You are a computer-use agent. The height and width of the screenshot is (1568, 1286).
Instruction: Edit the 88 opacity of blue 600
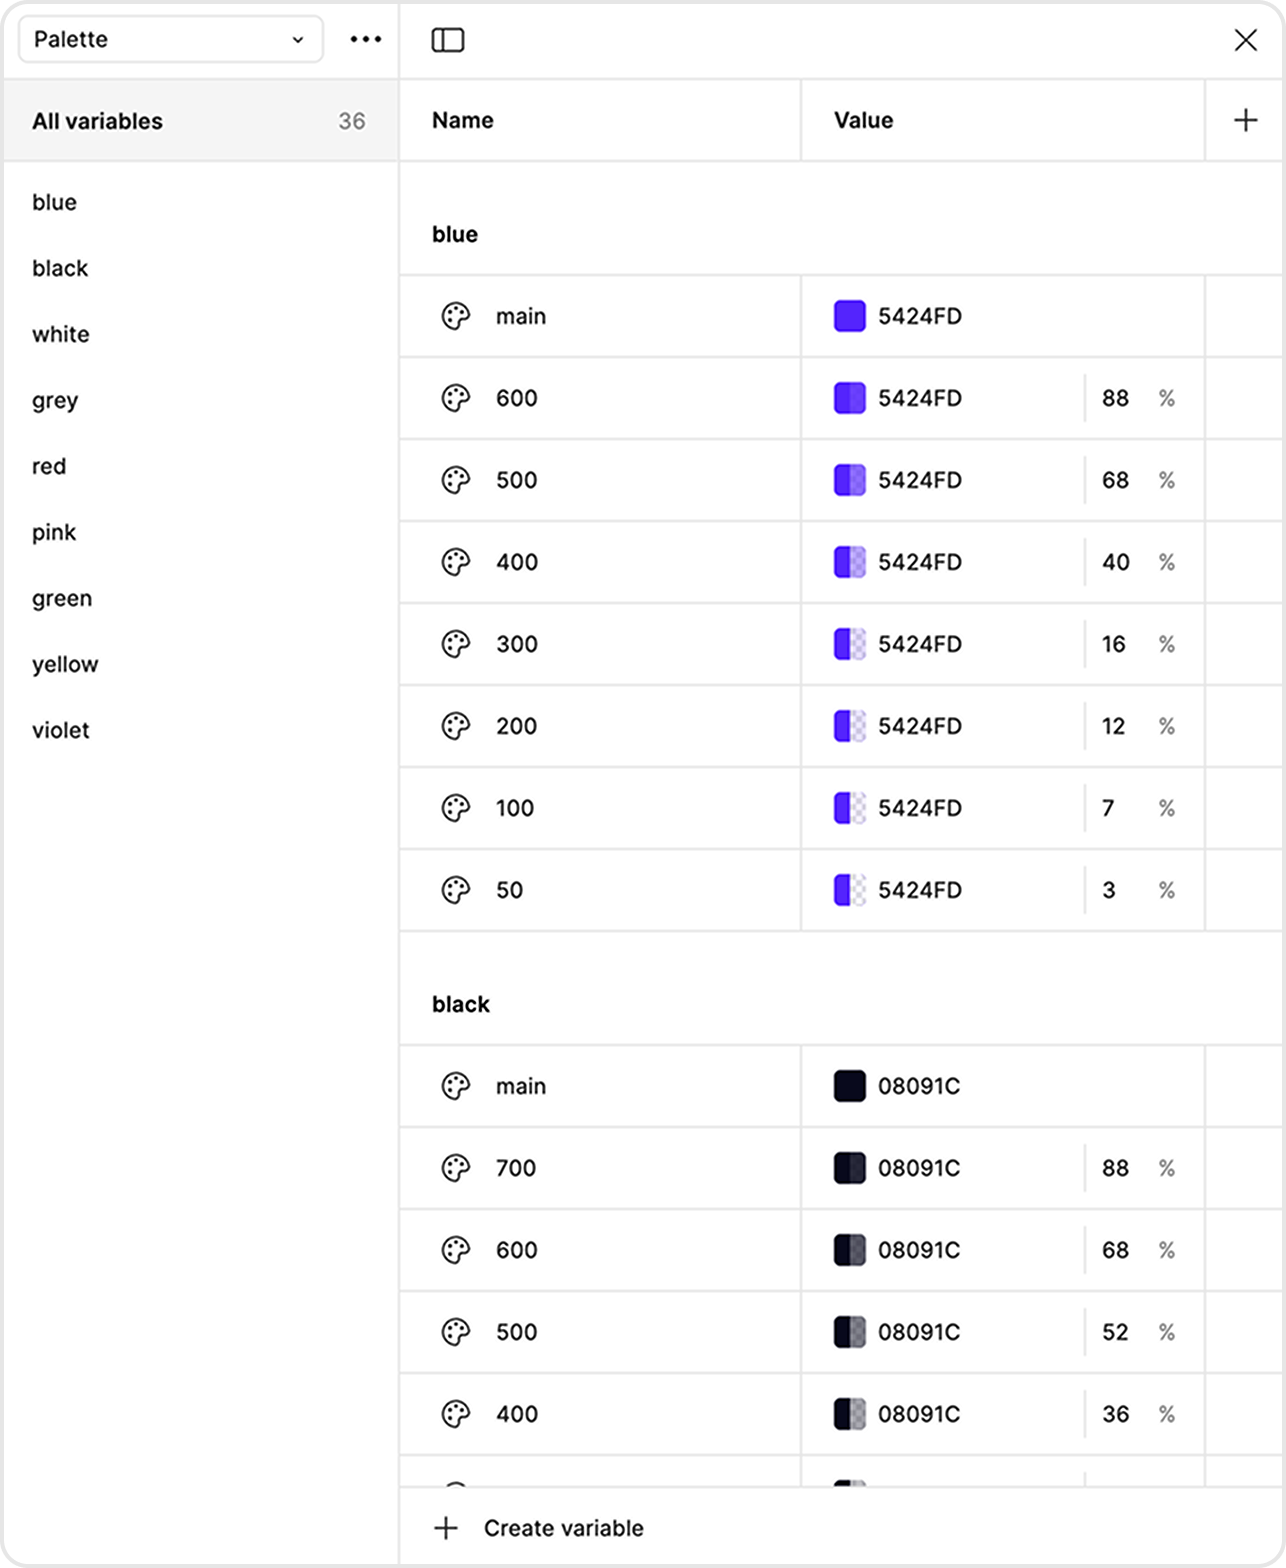tap(1116, 398)
